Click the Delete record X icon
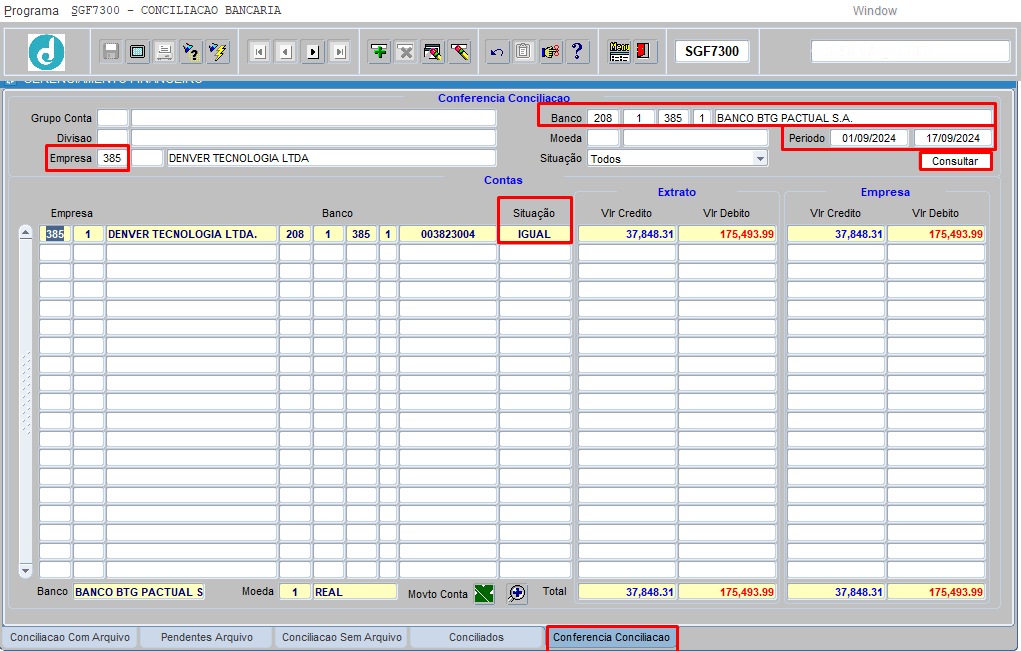1021x651 pixels. click(406, 51)
